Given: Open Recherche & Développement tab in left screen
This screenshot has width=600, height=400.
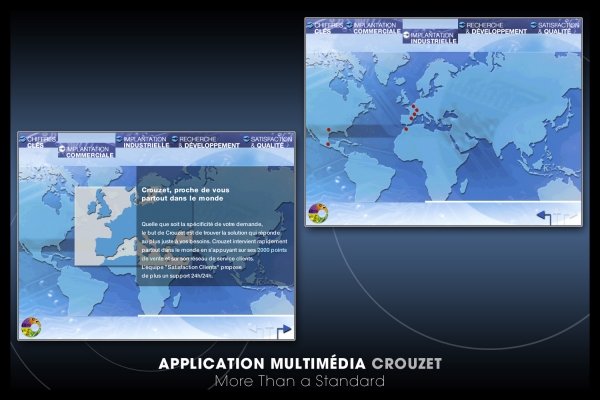Looking at the screenshot, I should [x=209, y=142].
